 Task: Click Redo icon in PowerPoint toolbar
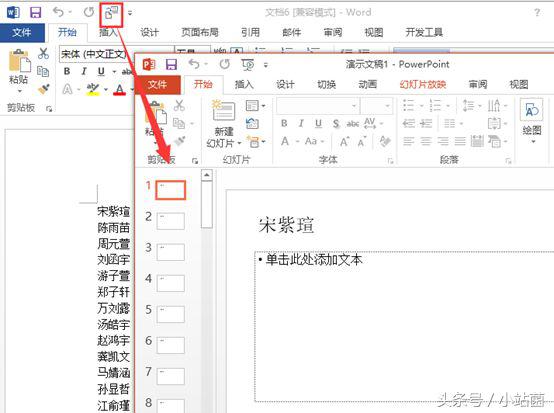[x=224, y=64]
